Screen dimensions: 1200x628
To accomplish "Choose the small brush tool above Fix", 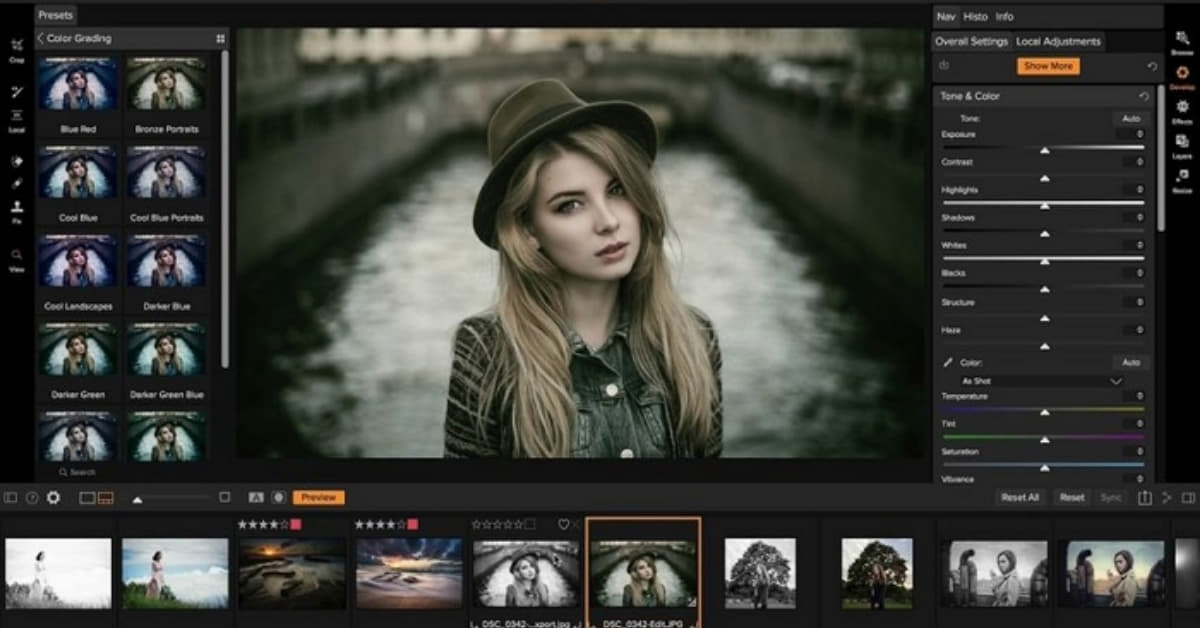I will [17, 184].
